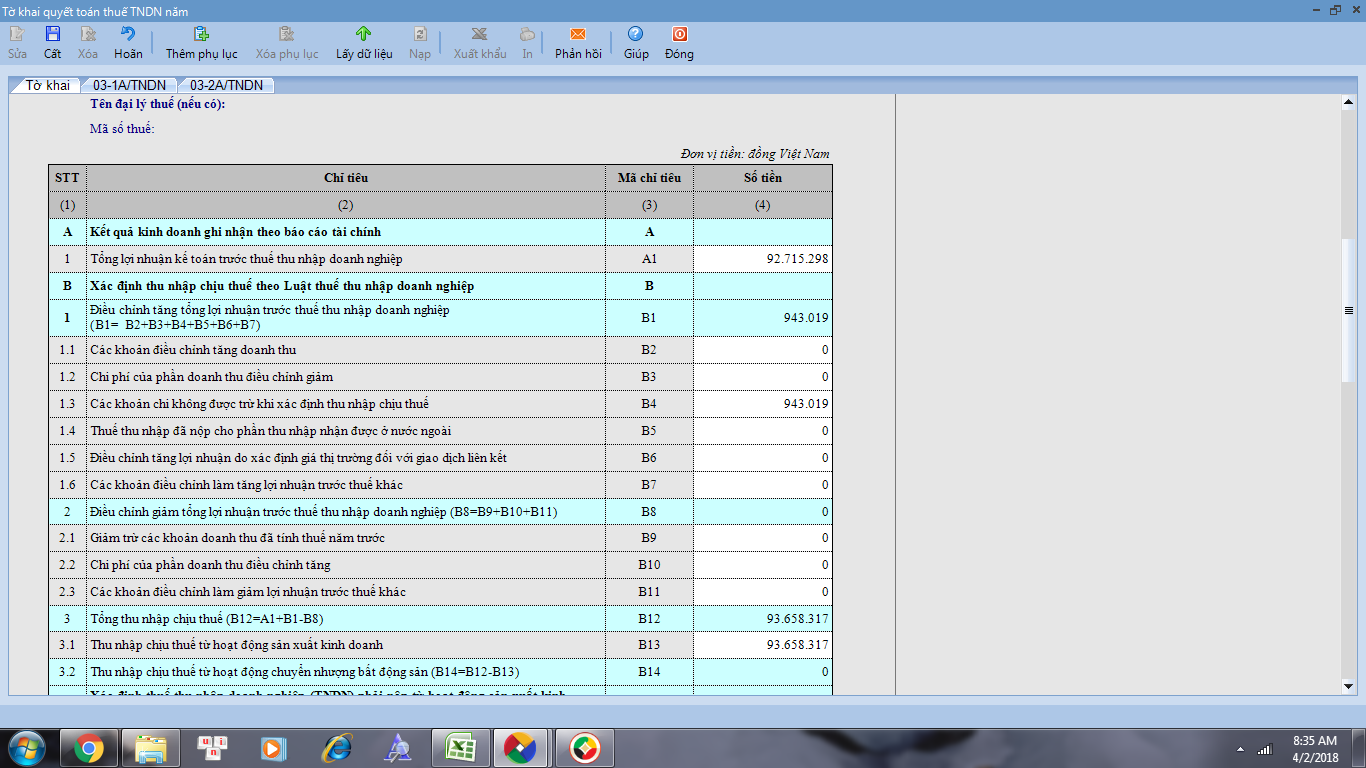Click the B4 amount field 943.019
Viewport: 1366px width, 768px height.
point(762,404)
